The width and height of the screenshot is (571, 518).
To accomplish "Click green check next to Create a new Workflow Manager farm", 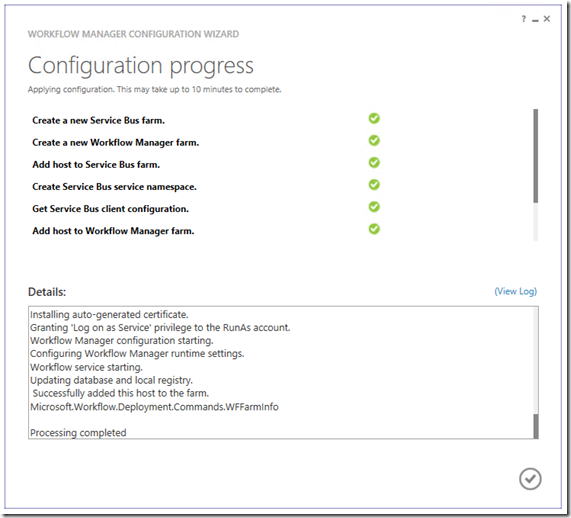I will click(374, 141).
